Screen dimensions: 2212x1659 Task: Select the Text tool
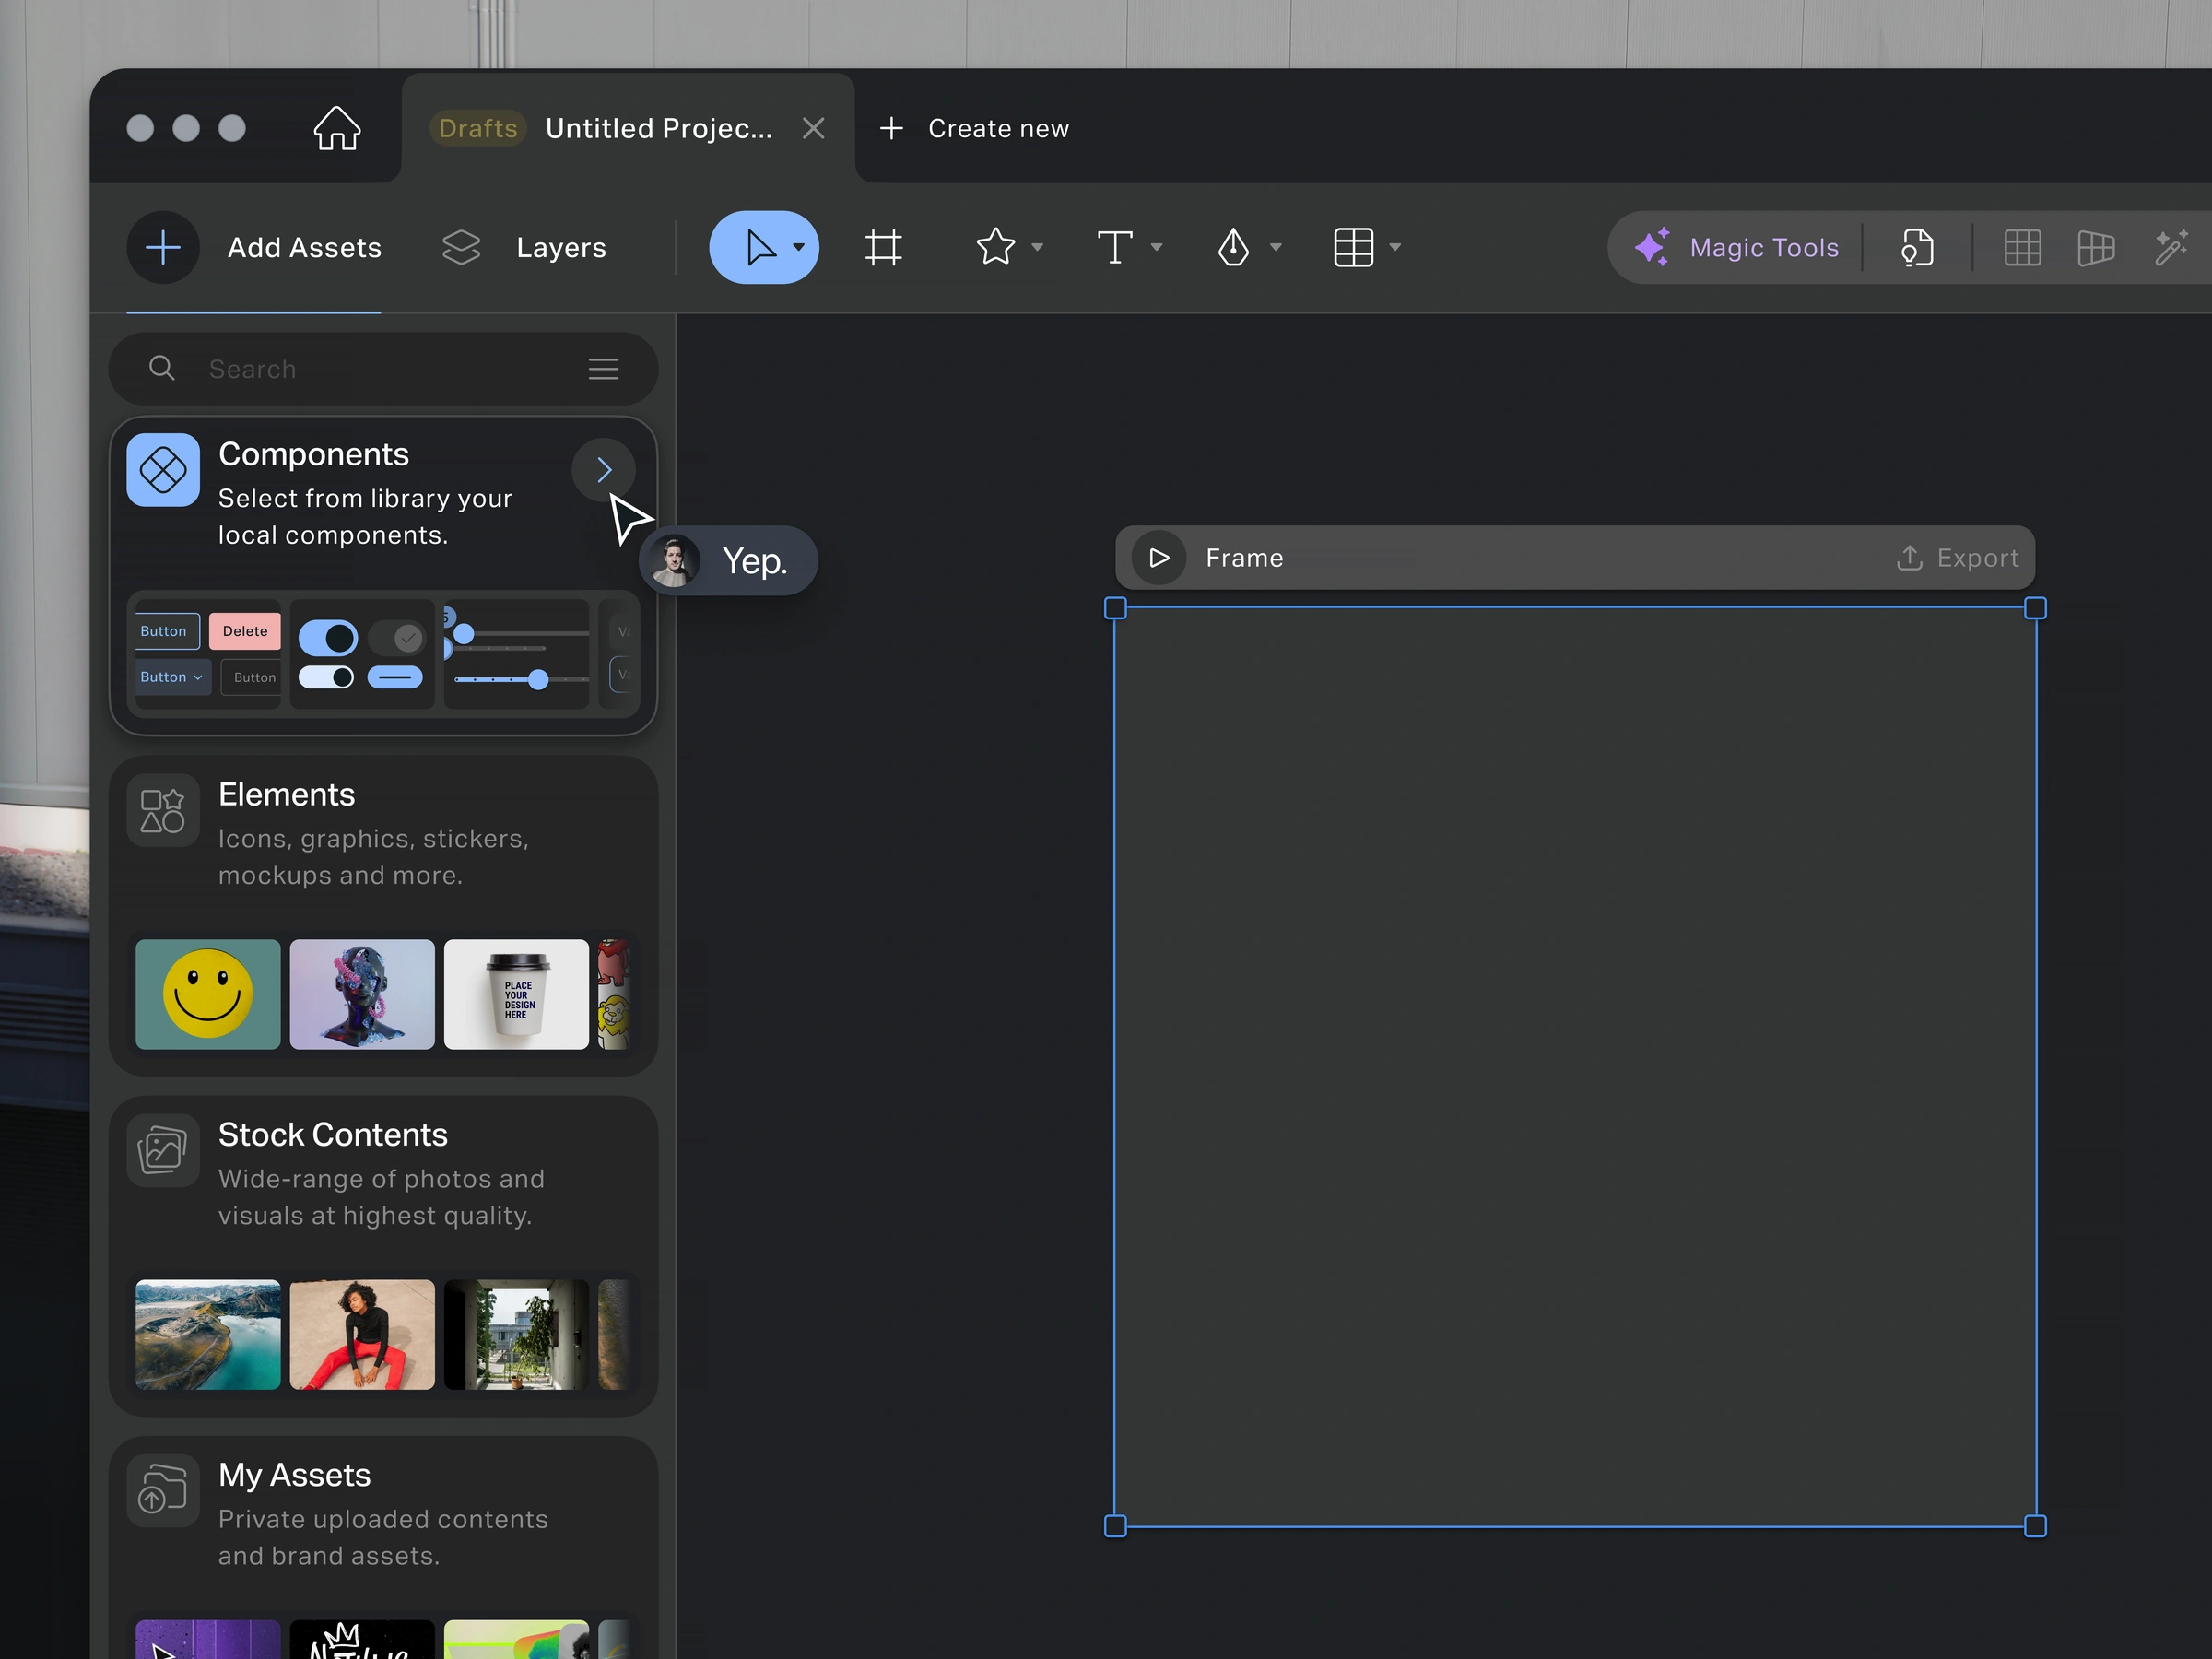tap(1115, 247)
